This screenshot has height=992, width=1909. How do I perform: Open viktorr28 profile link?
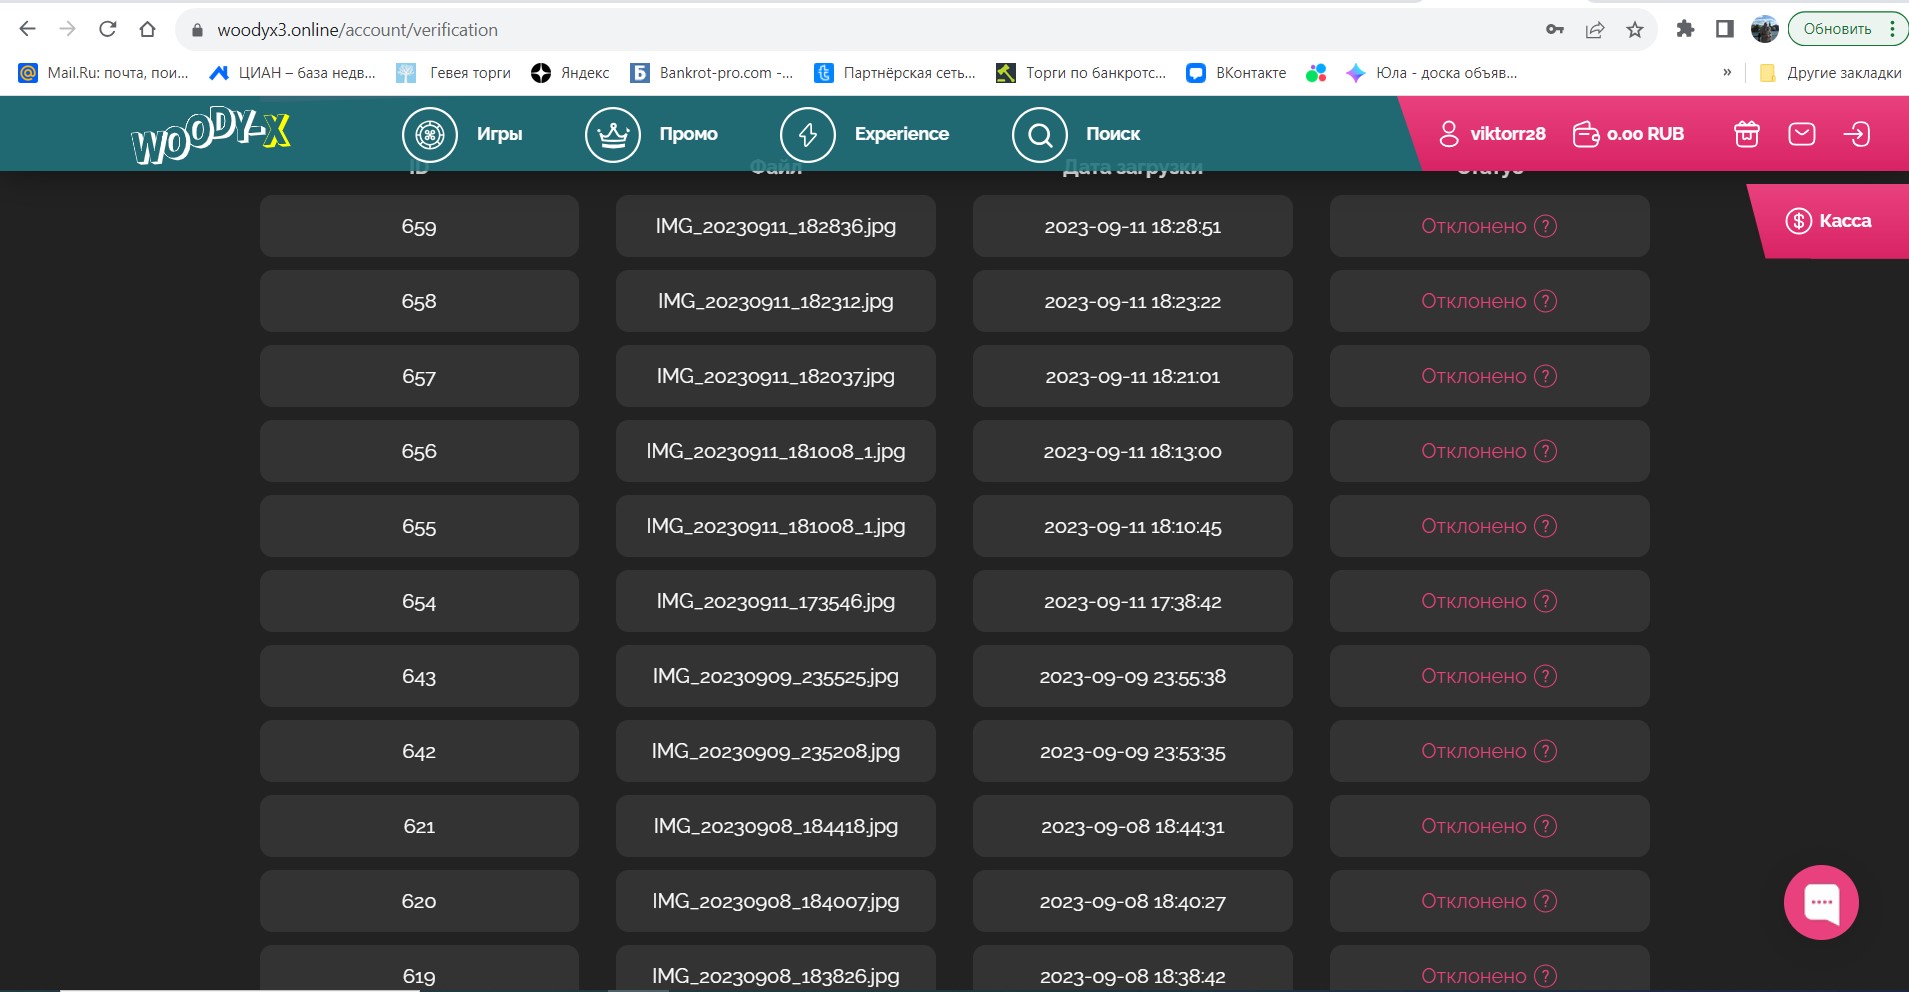pyautogui.click(x=1492, y=134)
